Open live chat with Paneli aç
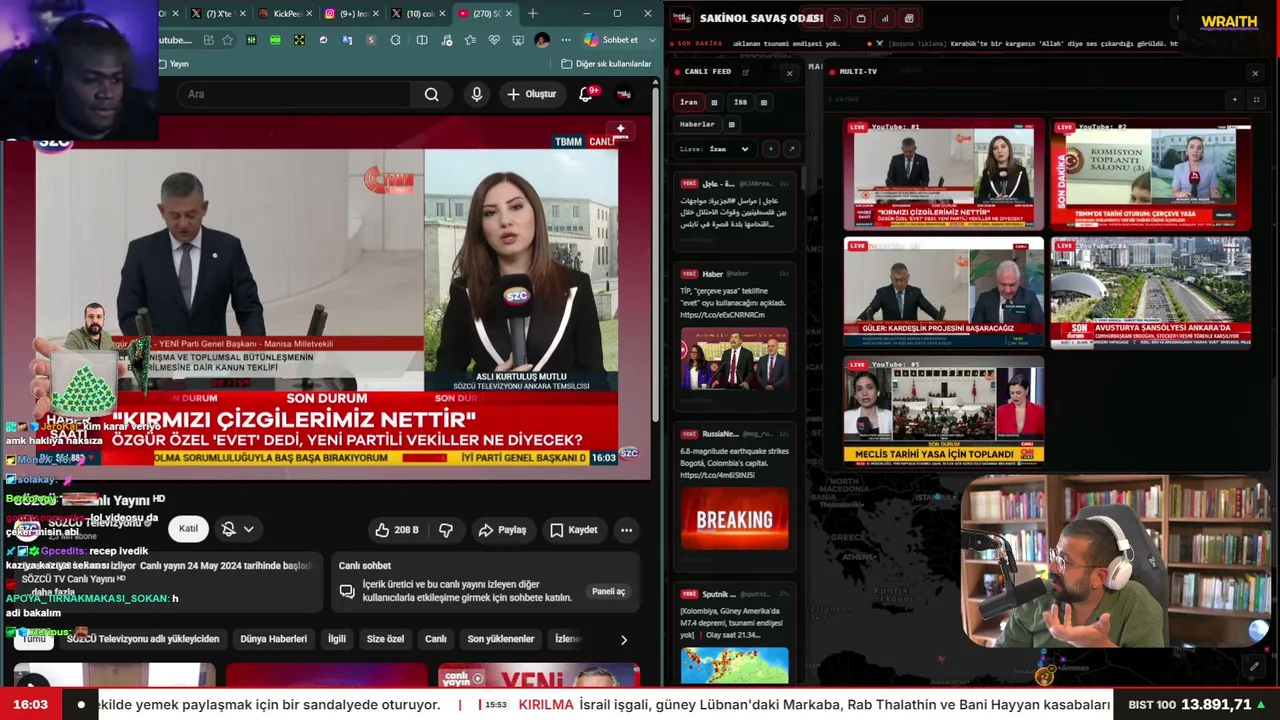 coord(608,591)
